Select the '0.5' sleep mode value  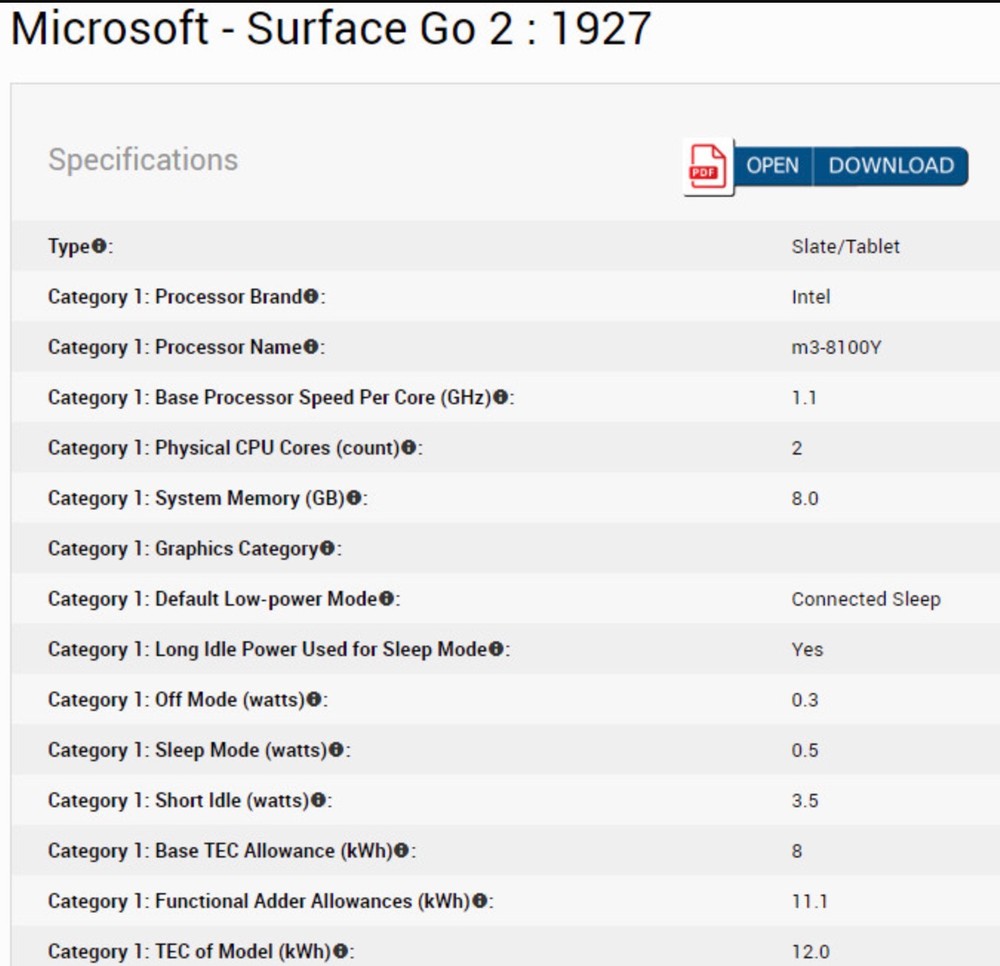805,750
